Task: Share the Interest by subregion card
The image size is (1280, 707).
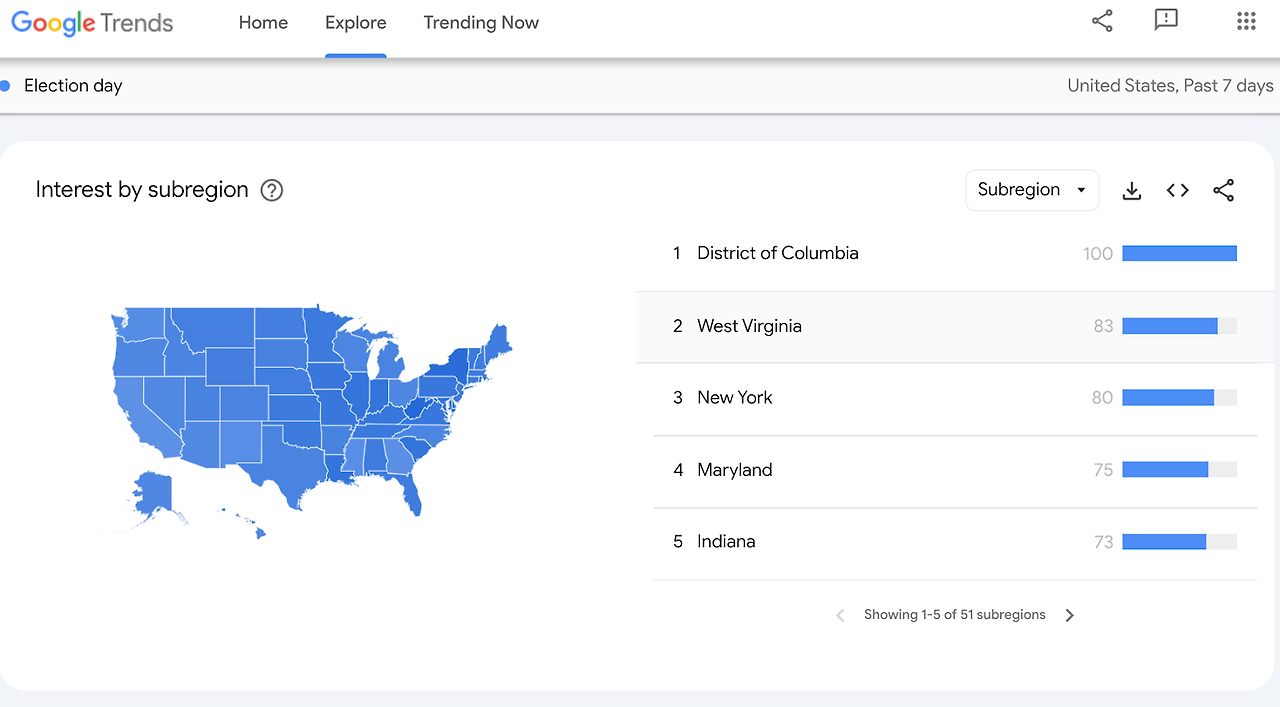Action: 1224,190
